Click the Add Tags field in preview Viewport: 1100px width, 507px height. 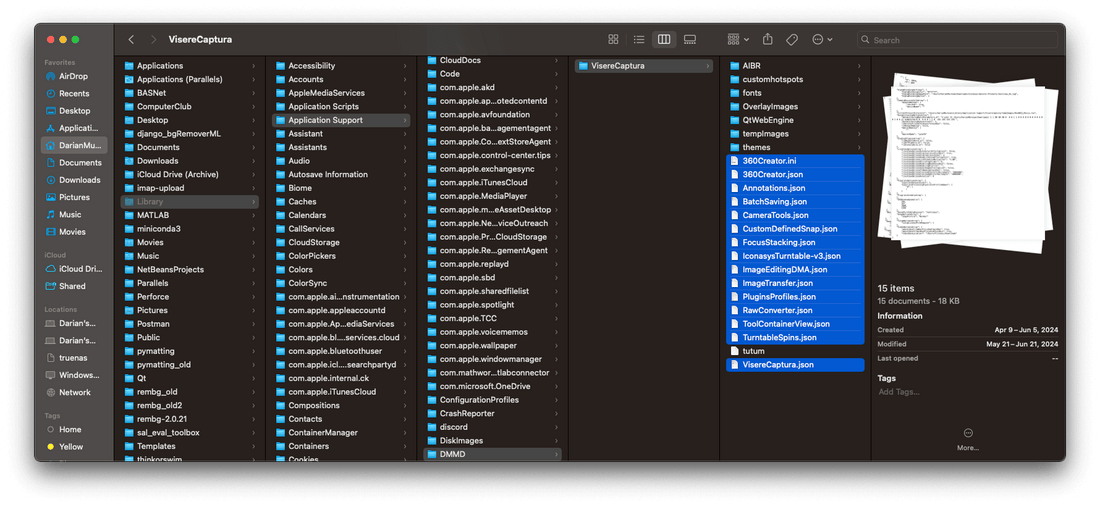click(899, 392)
